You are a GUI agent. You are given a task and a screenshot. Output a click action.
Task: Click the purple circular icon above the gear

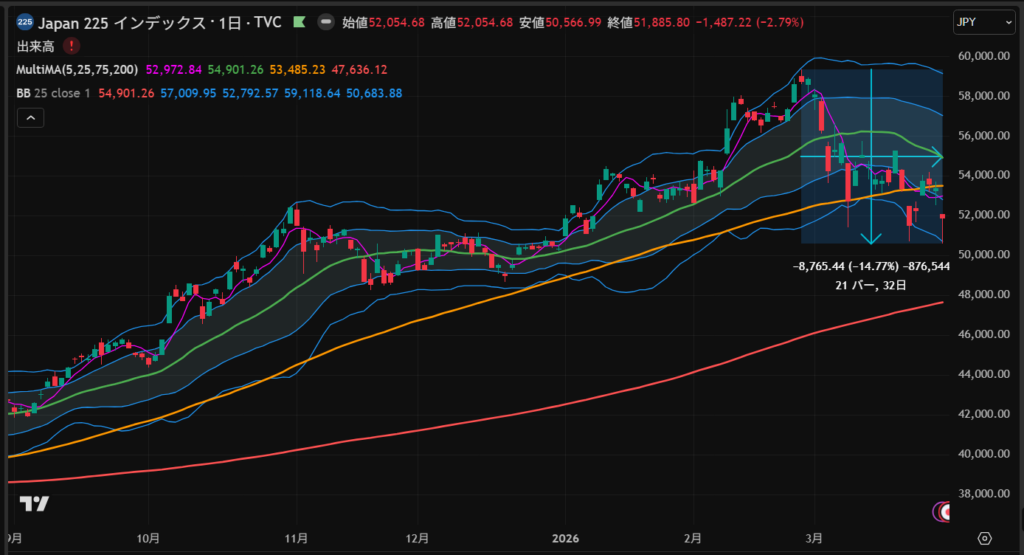tap(941, 512)
